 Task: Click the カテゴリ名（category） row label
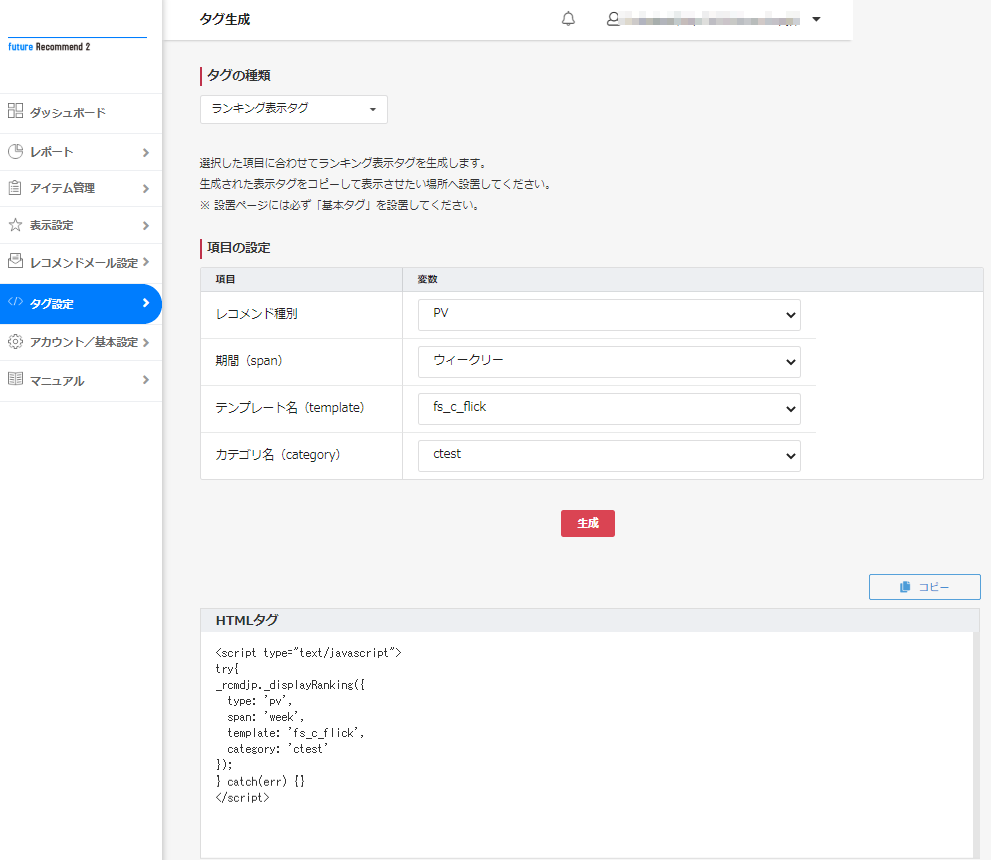278,454
